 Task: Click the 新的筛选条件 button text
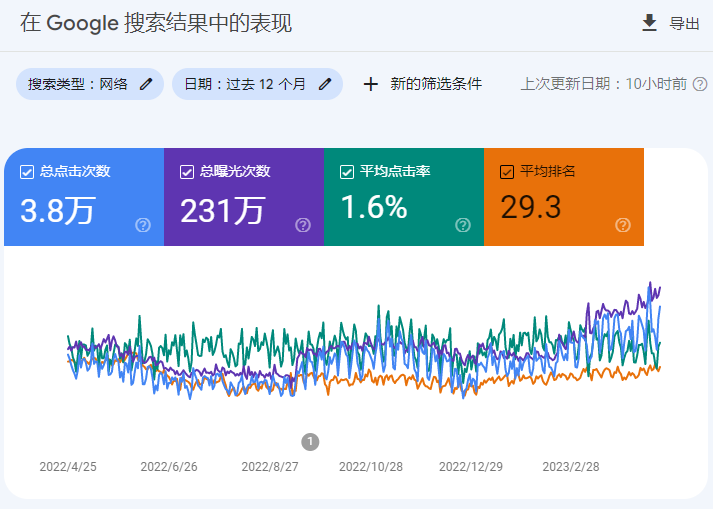point(436,84)
